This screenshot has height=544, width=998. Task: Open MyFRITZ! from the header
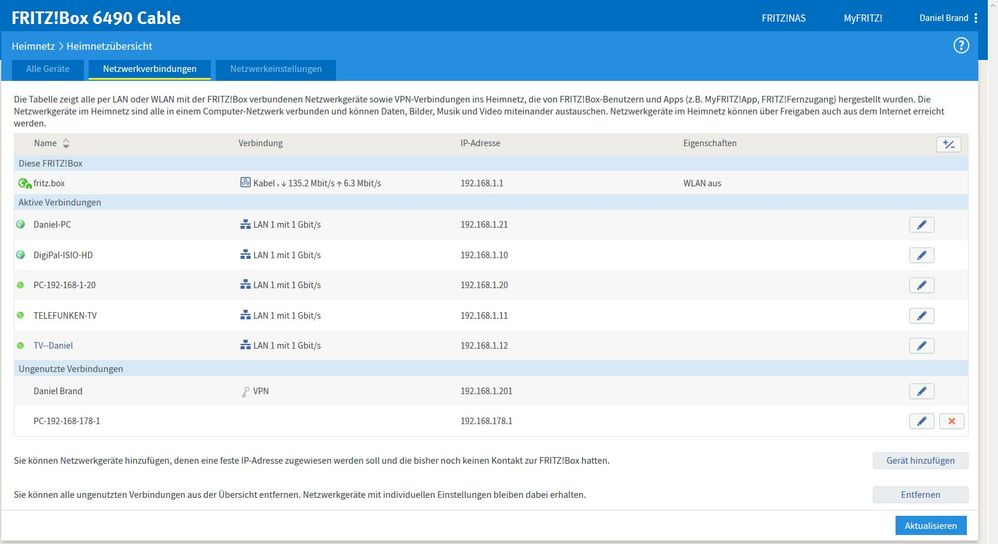click(x=863, y=18)
